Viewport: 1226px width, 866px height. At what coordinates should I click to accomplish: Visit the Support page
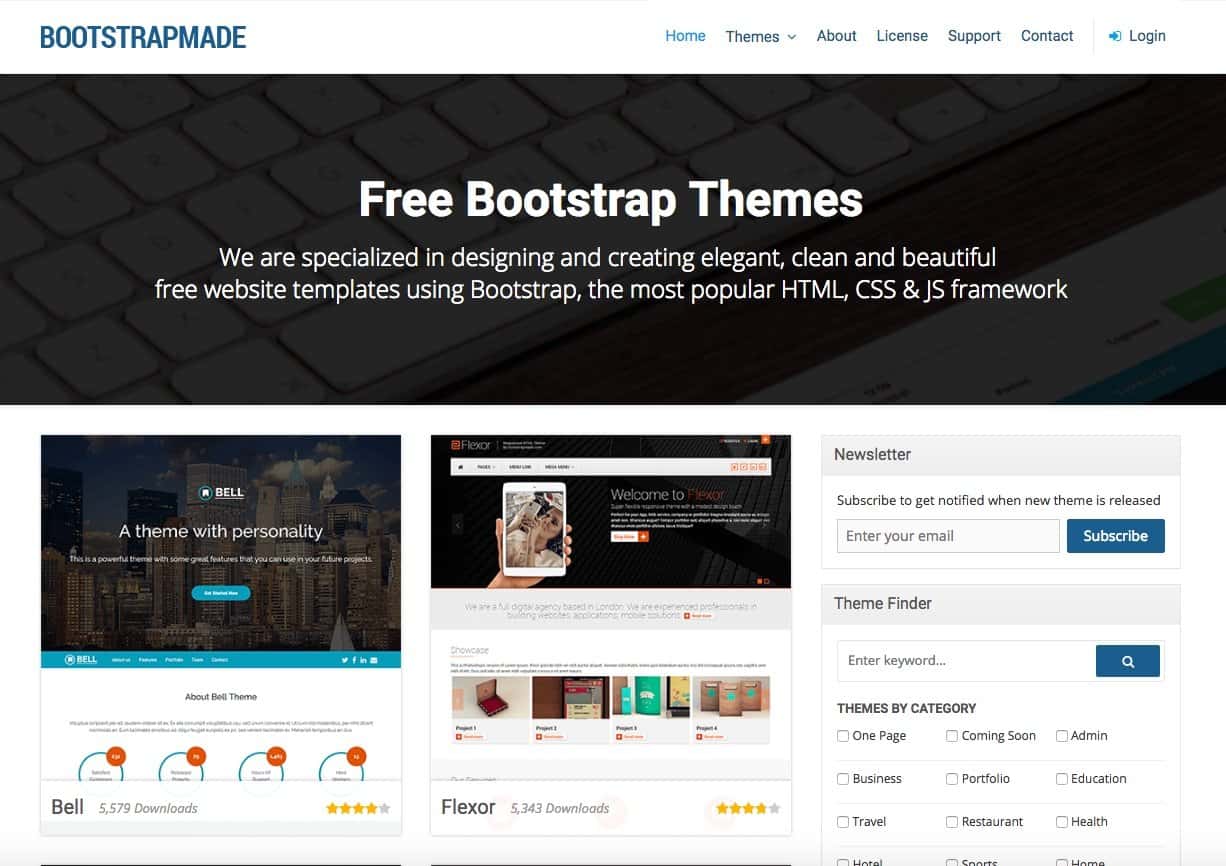pyautogui.click(x=974, y=36)
